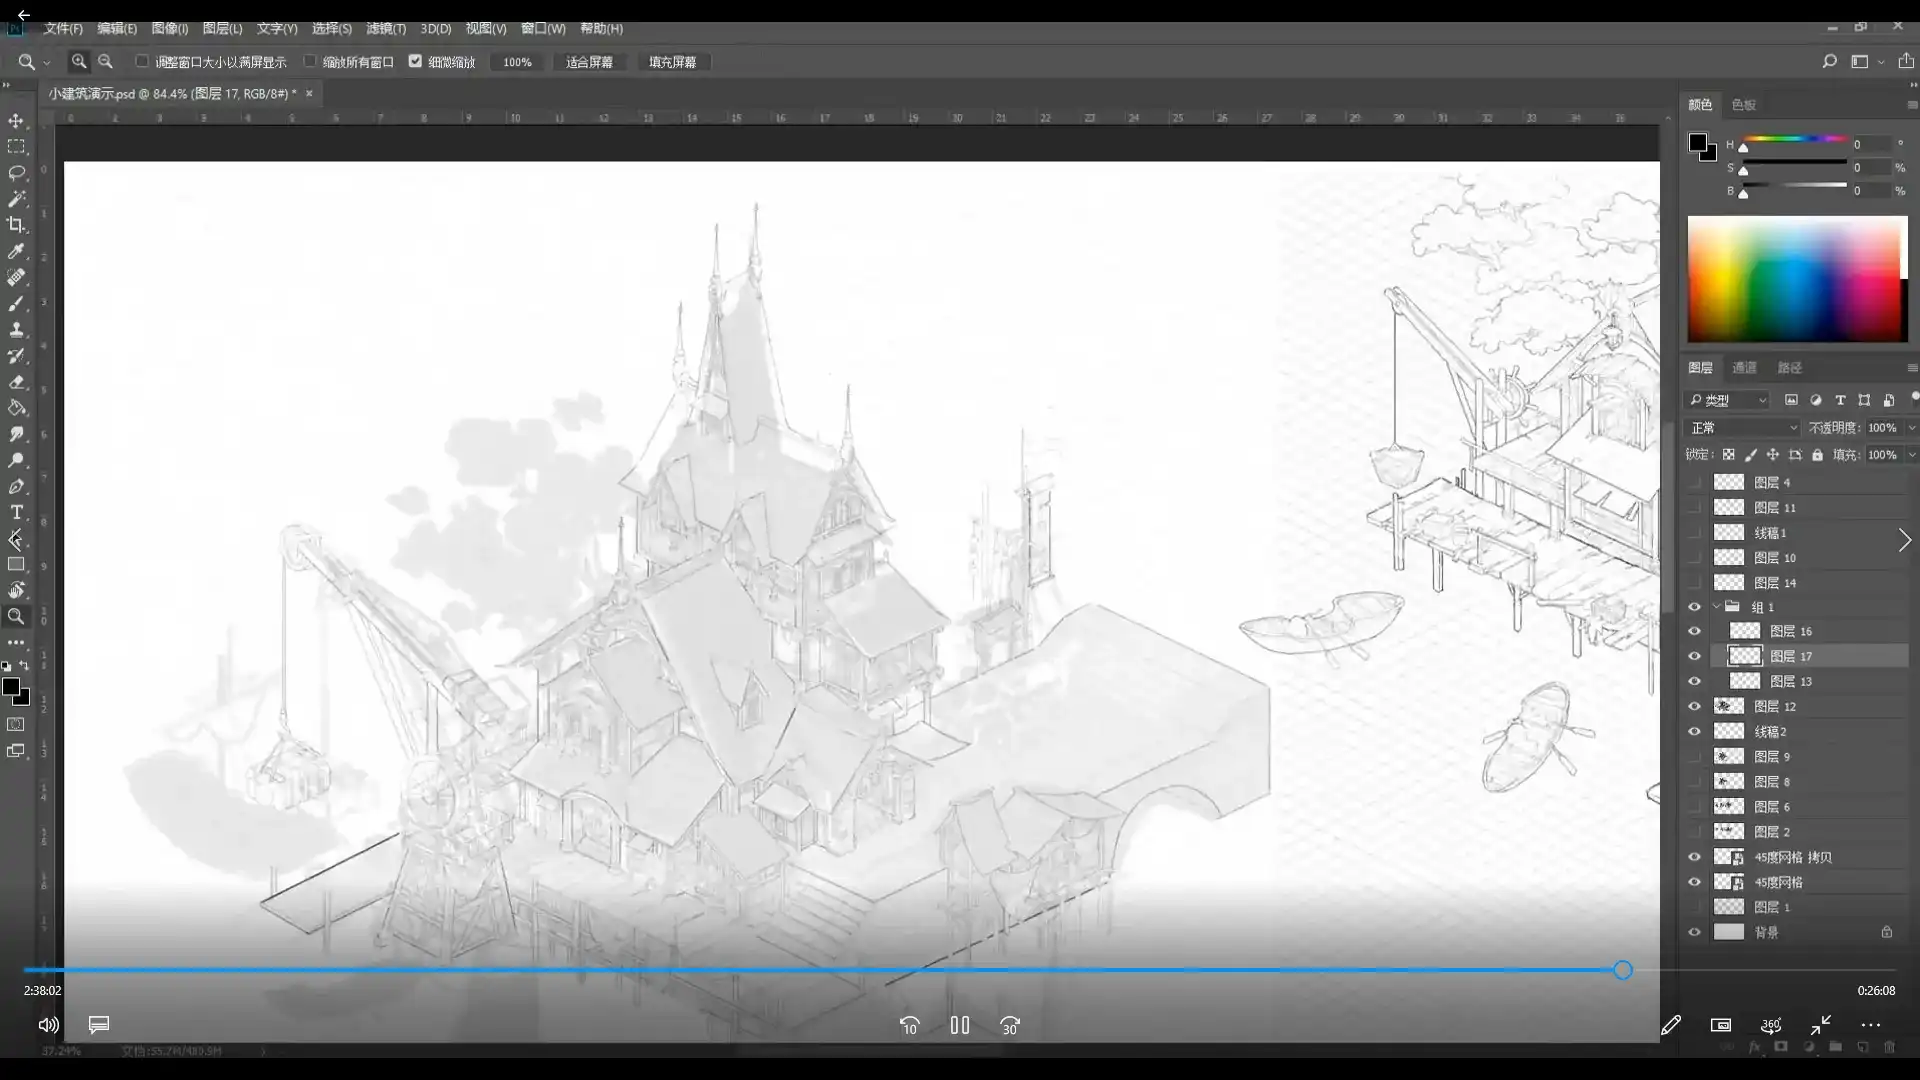The height and width of the screenshot is (1080, 1920).
Task: Enable resize windows to fit checkbox
Action: (142, 61)
